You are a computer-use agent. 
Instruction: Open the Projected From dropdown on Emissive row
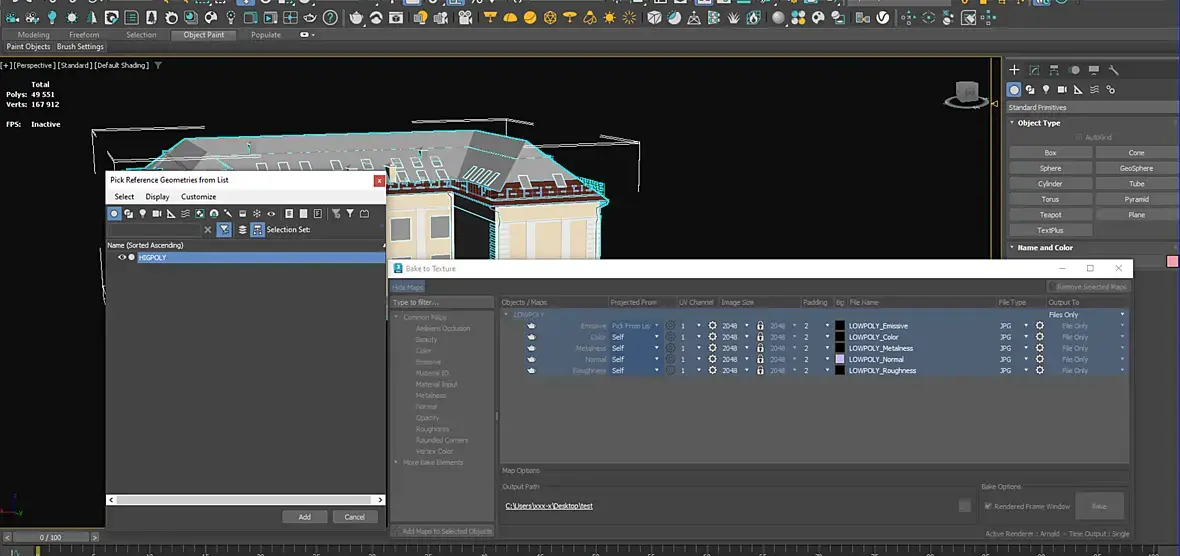click(x=657, y=326)
